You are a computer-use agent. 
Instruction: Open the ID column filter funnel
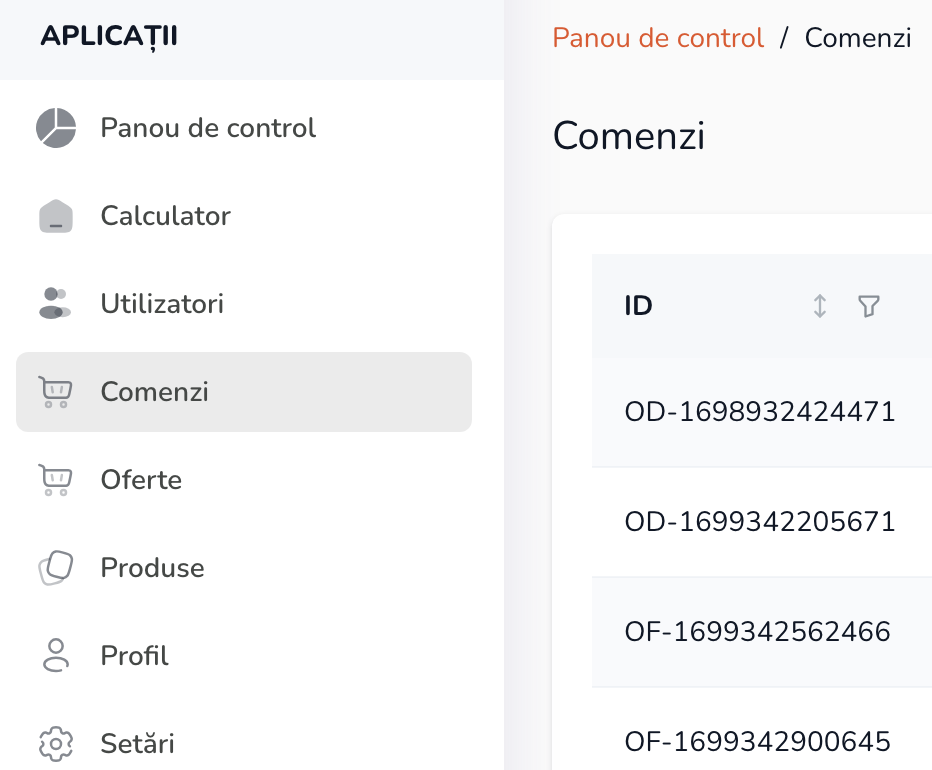click(x=868, y=306)
